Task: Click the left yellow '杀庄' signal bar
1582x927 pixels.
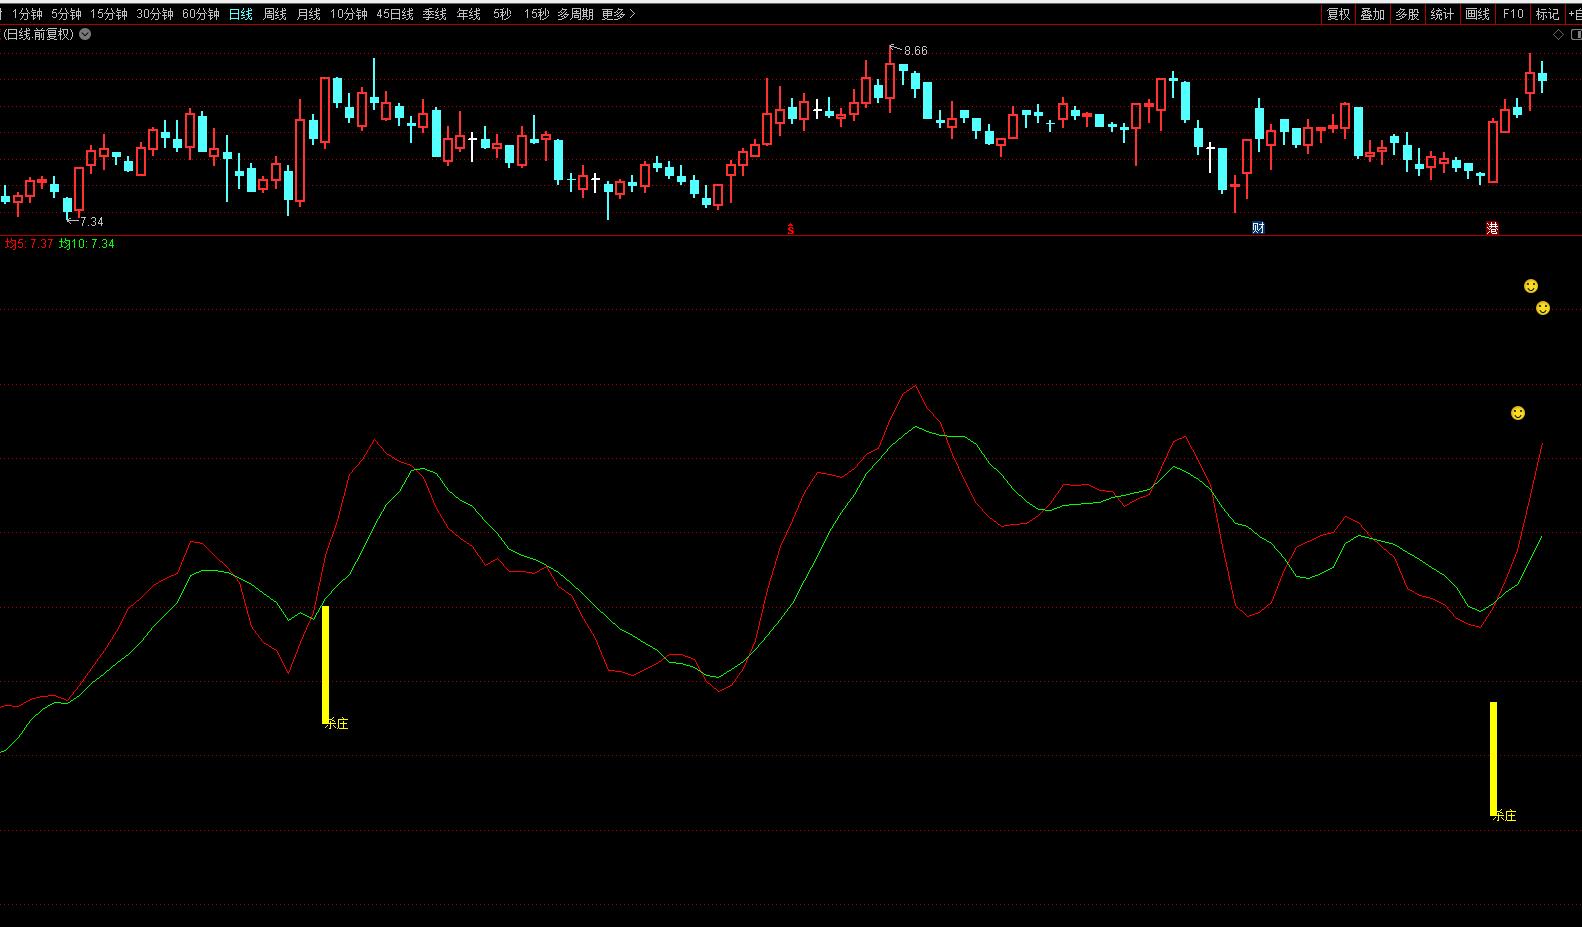Action: (x=325, y=664)
